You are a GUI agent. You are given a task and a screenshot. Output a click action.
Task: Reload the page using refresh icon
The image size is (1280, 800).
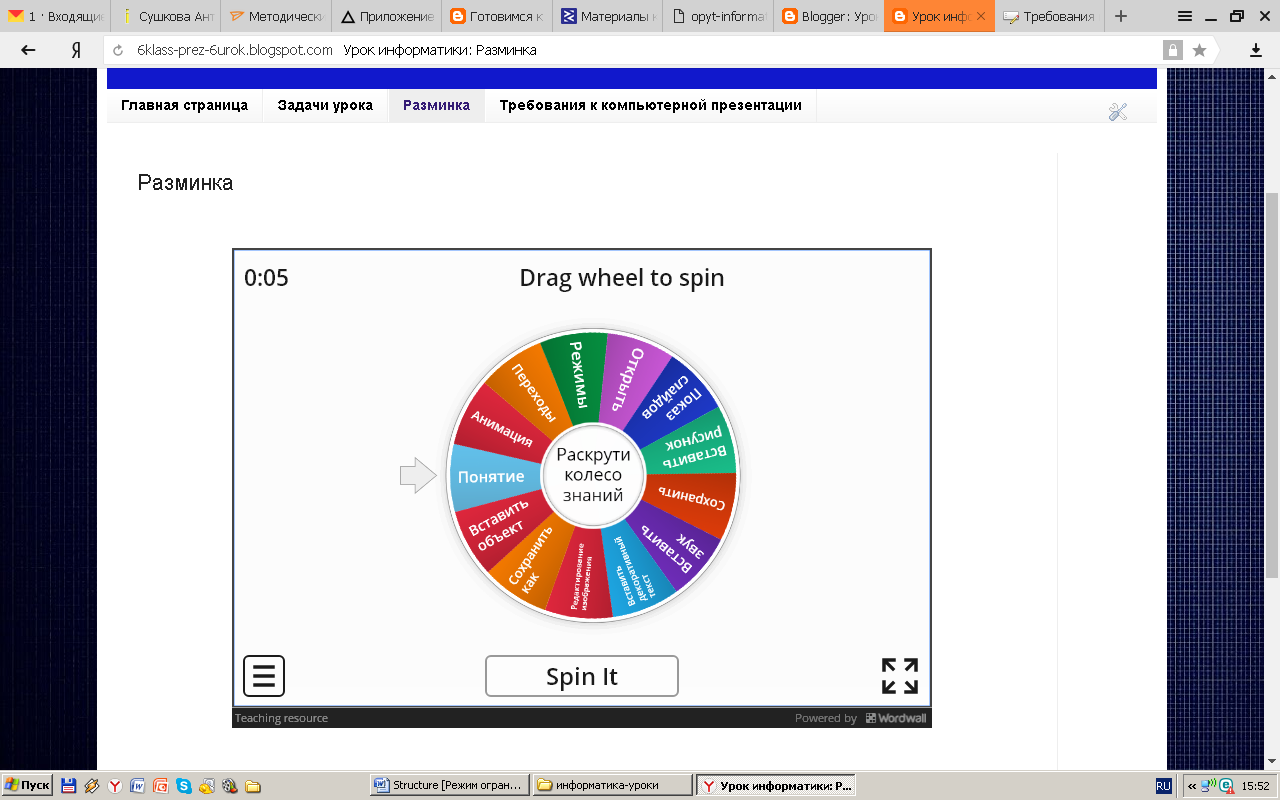point(119,50)
